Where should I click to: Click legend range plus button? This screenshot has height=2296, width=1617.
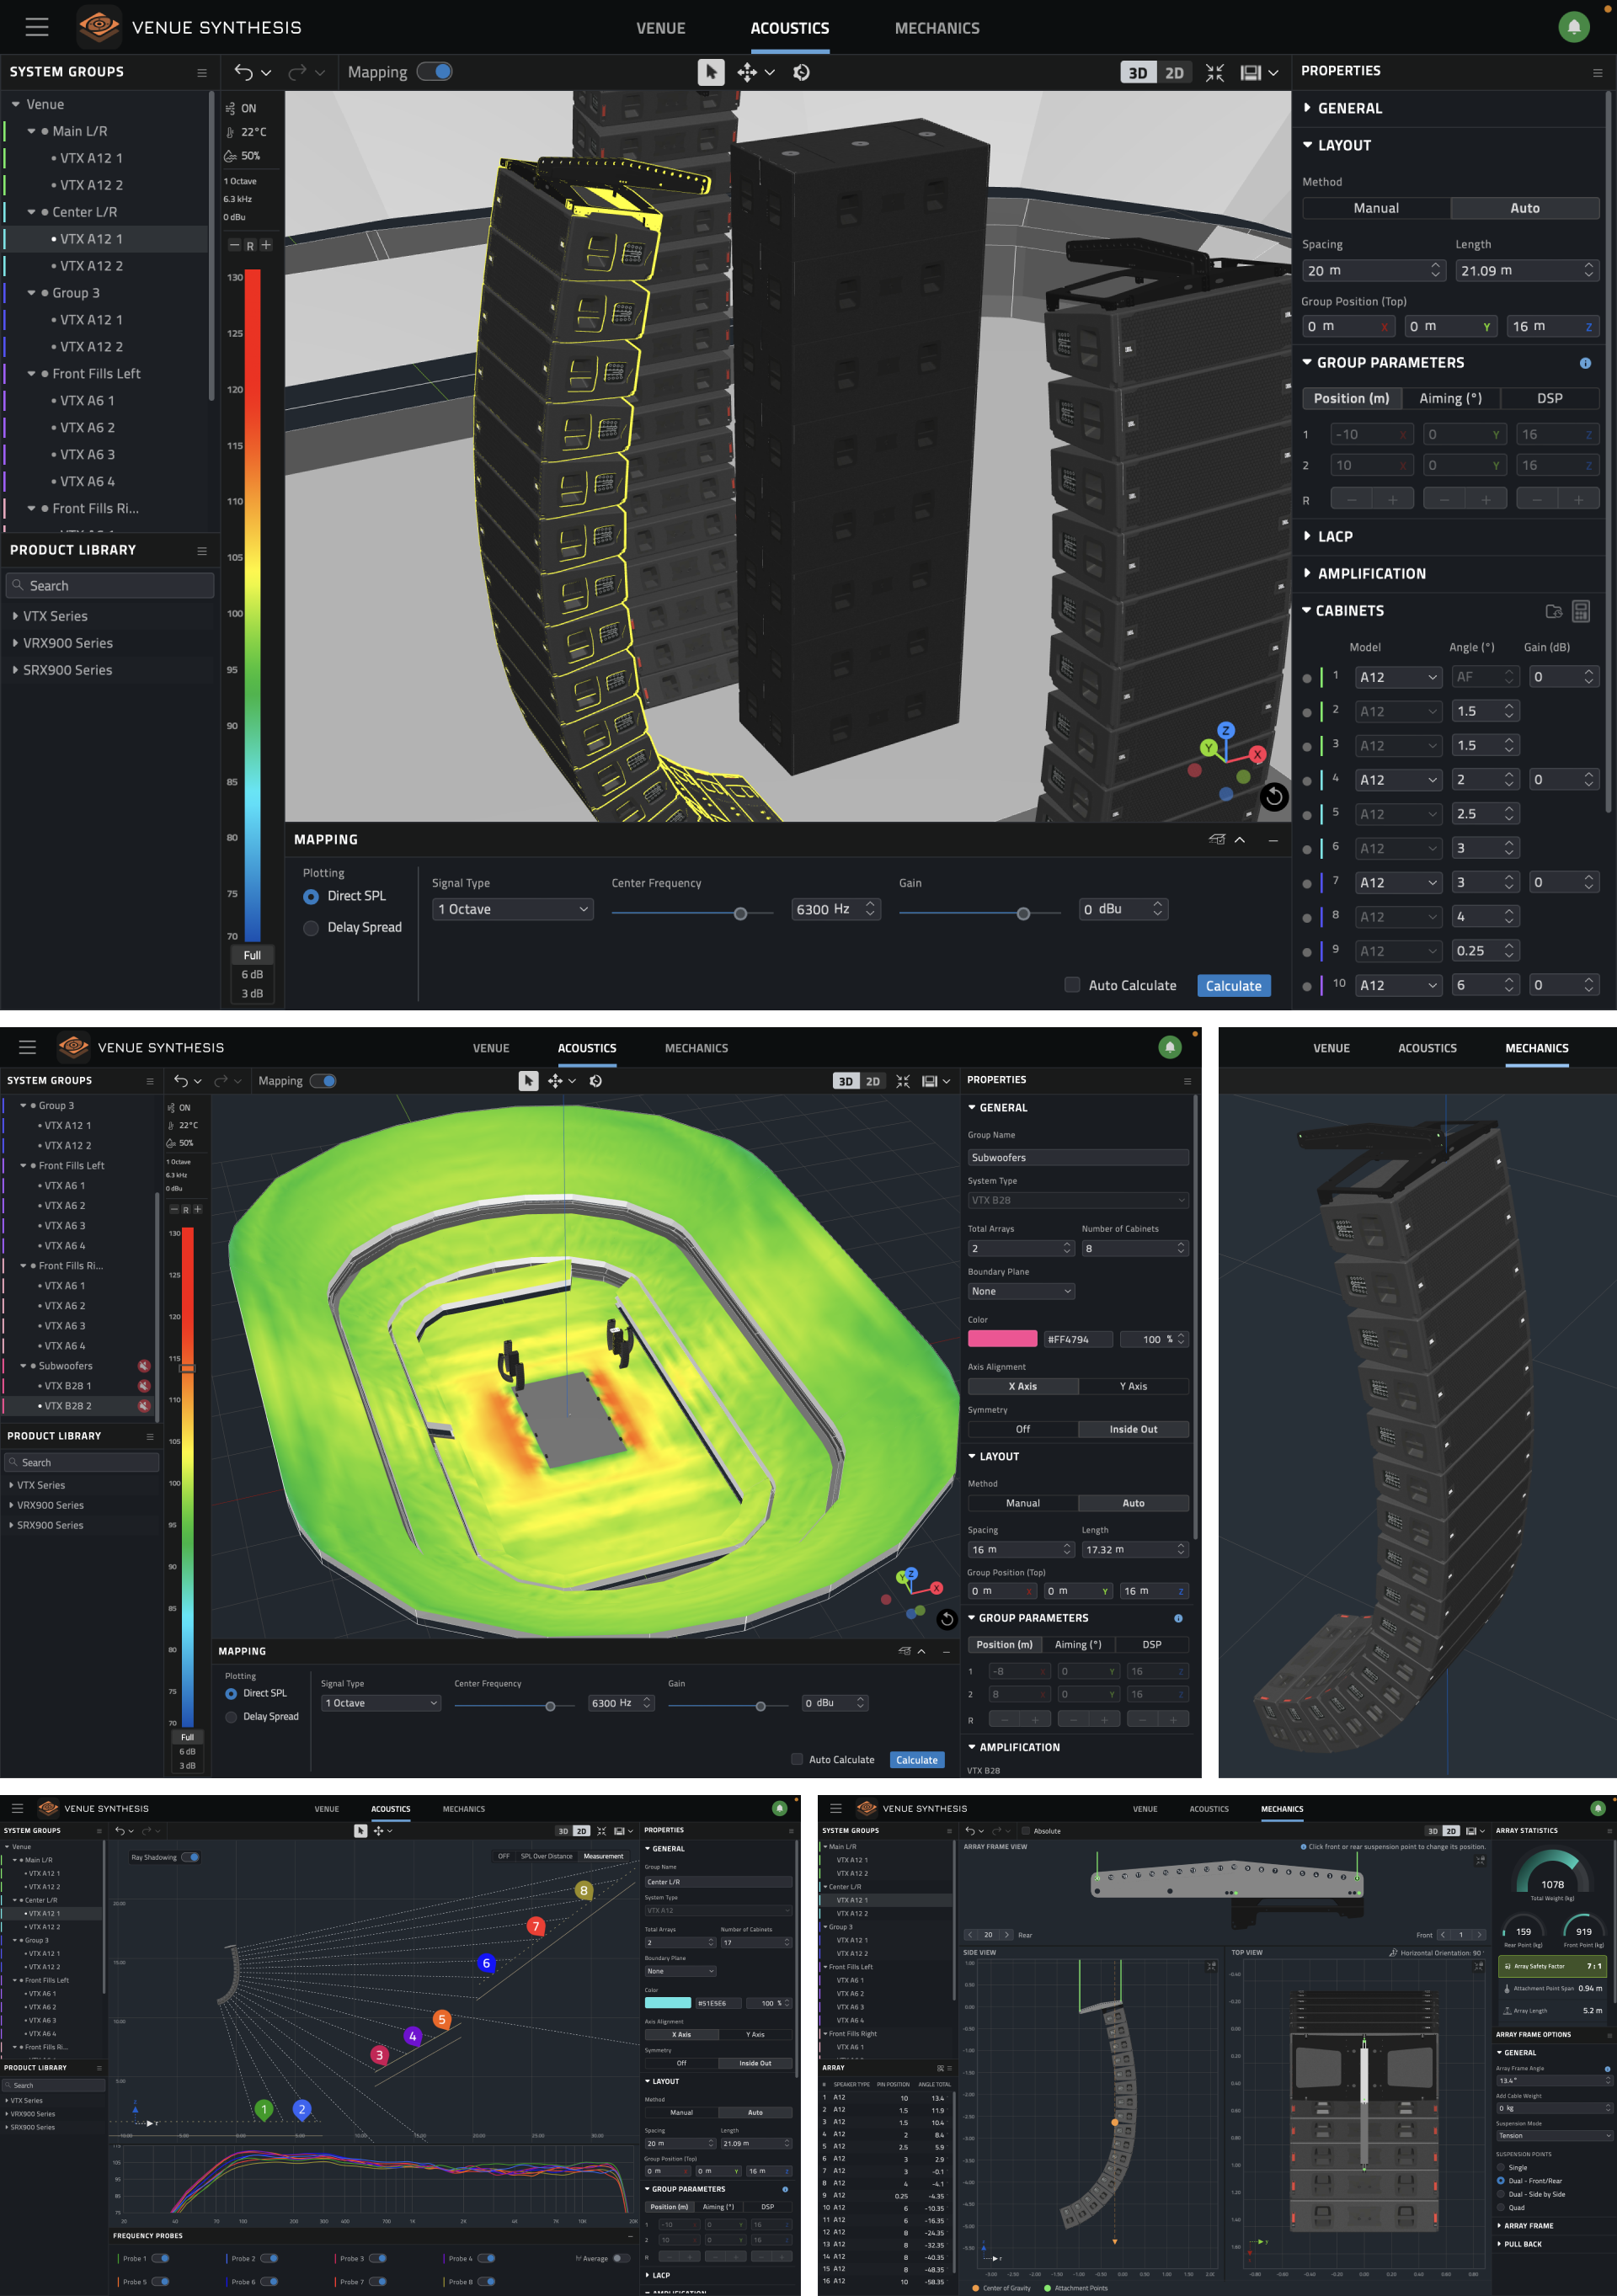(x=267, y=245)
